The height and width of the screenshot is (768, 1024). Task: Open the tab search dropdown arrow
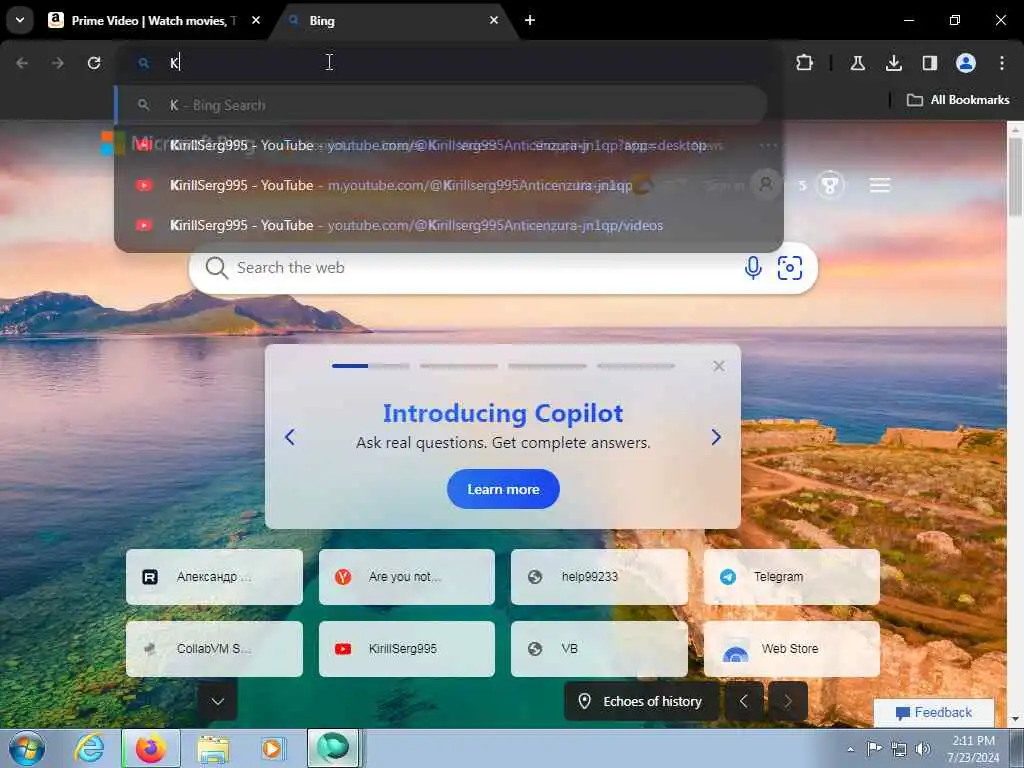(20, 20)
